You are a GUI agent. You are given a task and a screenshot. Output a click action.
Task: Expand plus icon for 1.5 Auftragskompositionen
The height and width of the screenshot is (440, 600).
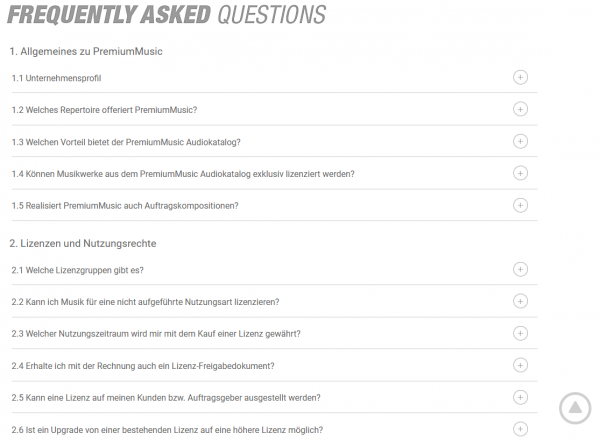520,205
